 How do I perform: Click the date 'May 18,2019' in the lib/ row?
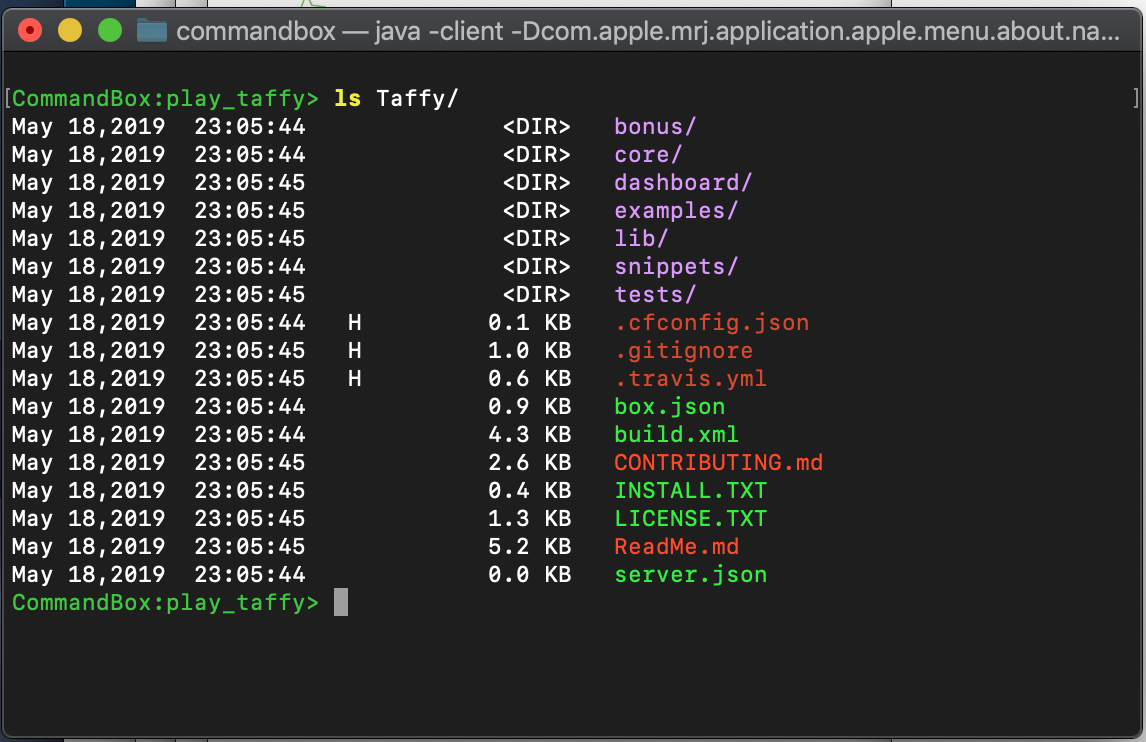[x=88, y=238]
